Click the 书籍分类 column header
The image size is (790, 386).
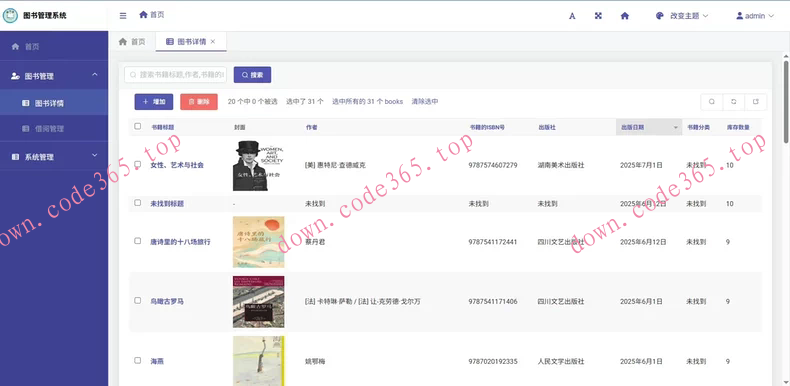[698, 127]
